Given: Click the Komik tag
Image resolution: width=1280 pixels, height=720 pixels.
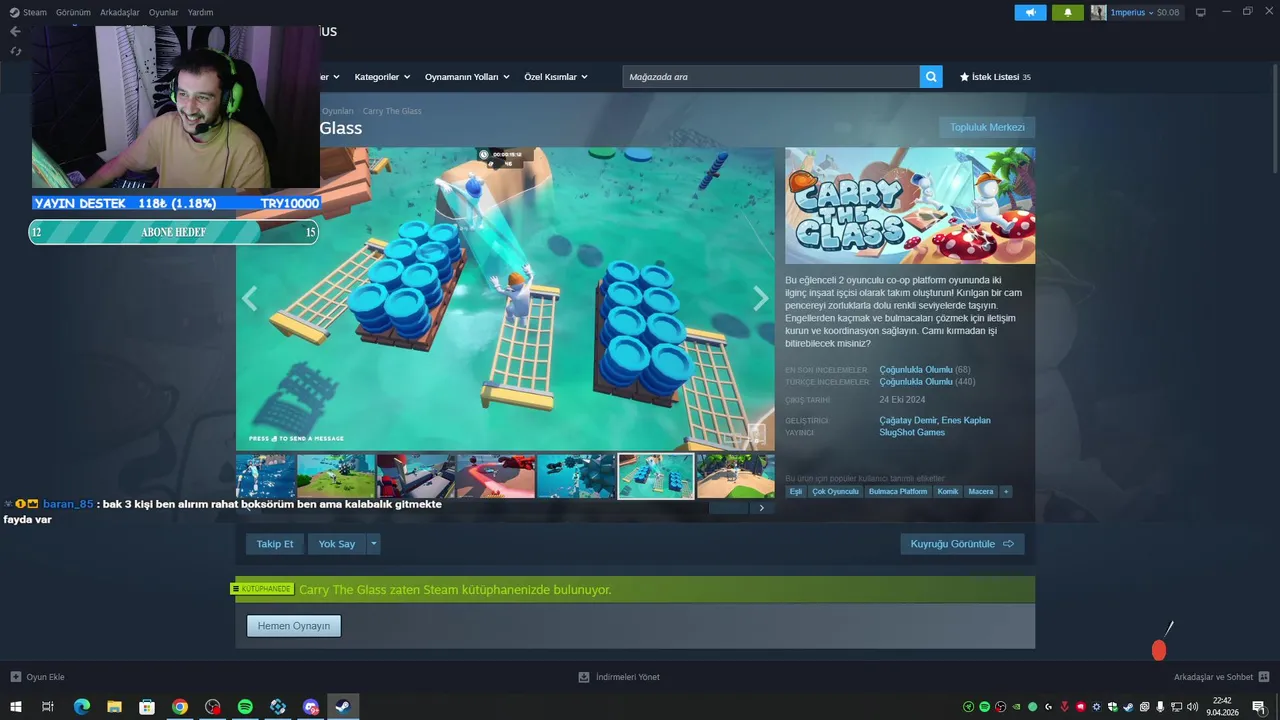Looking at the screenshot, I should pos(947,491).
